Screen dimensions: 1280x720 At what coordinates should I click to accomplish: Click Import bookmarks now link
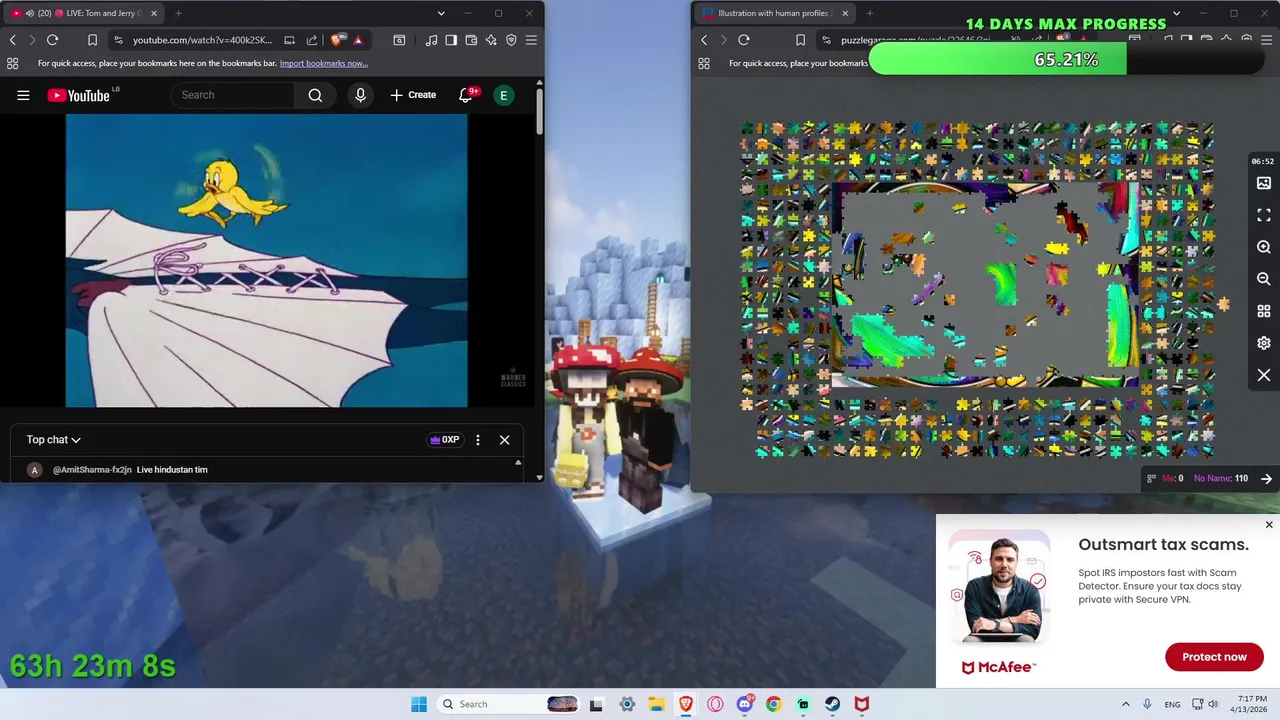point(324,63)
